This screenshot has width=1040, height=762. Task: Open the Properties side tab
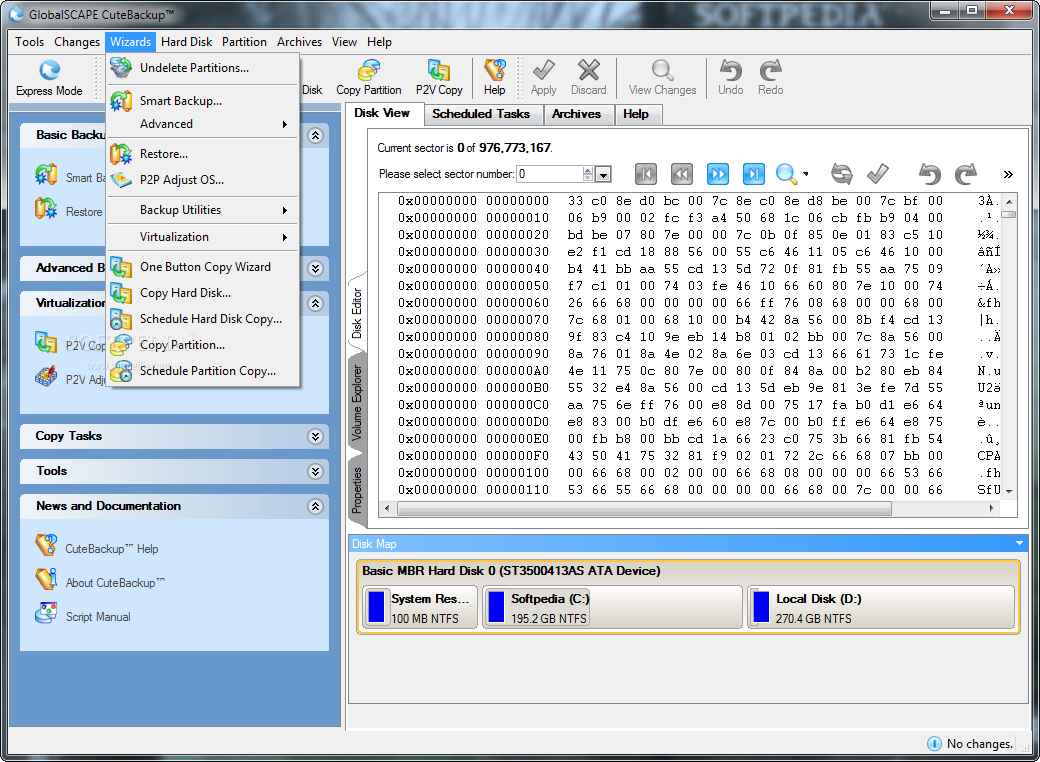(x=357, y=490)
